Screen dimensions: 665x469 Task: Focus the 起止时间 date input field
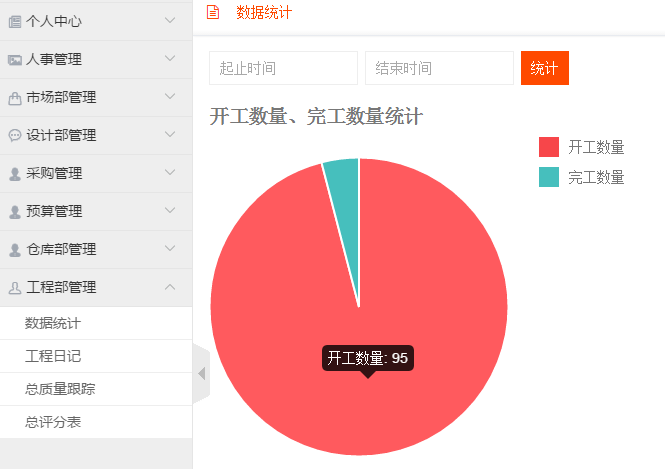coord(283,68)
